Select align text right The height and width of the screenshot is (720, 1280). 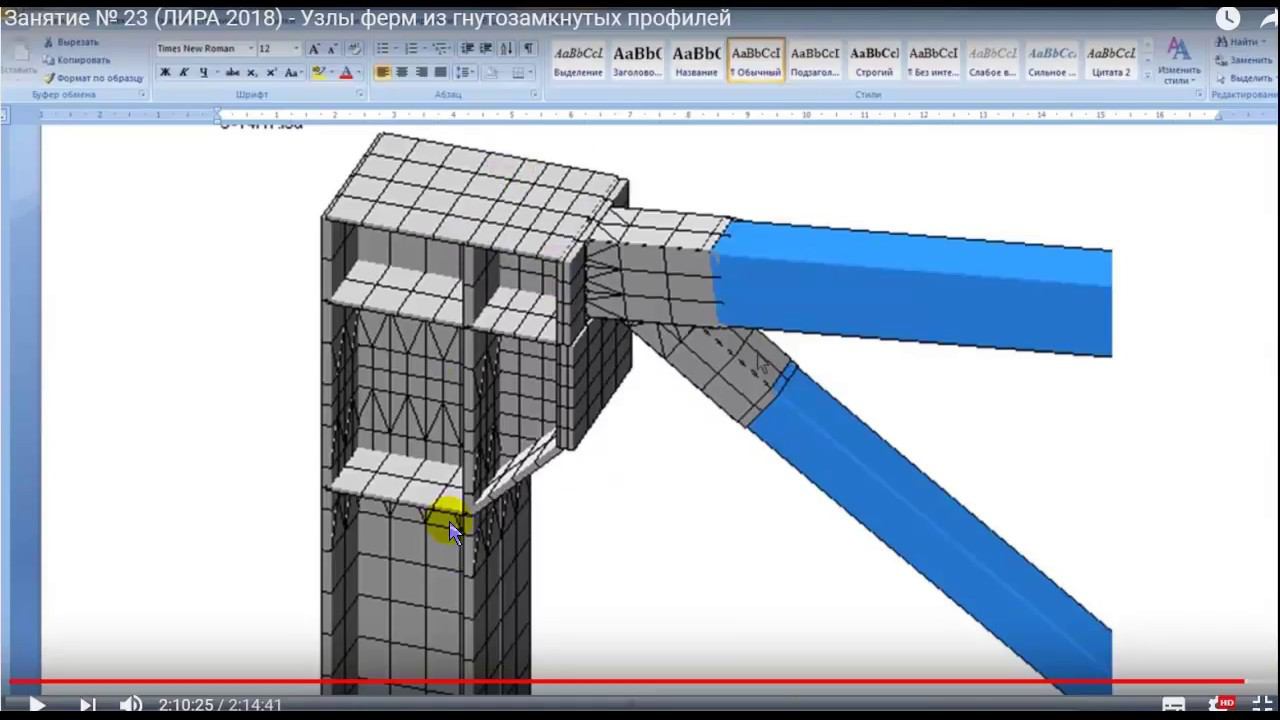point(421,73)
